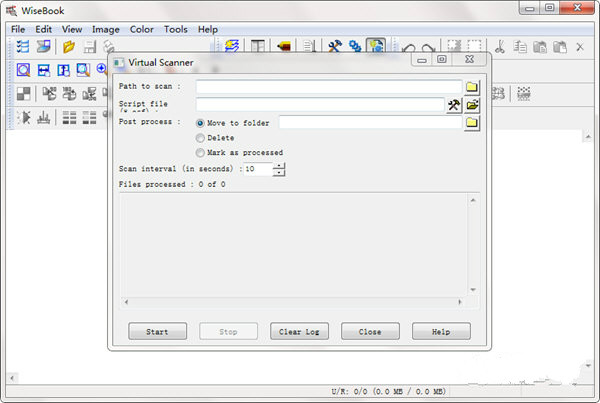Click the Redo arrow icon
Image resolution: width=600 pixels, height=403 pixels.
428,48
